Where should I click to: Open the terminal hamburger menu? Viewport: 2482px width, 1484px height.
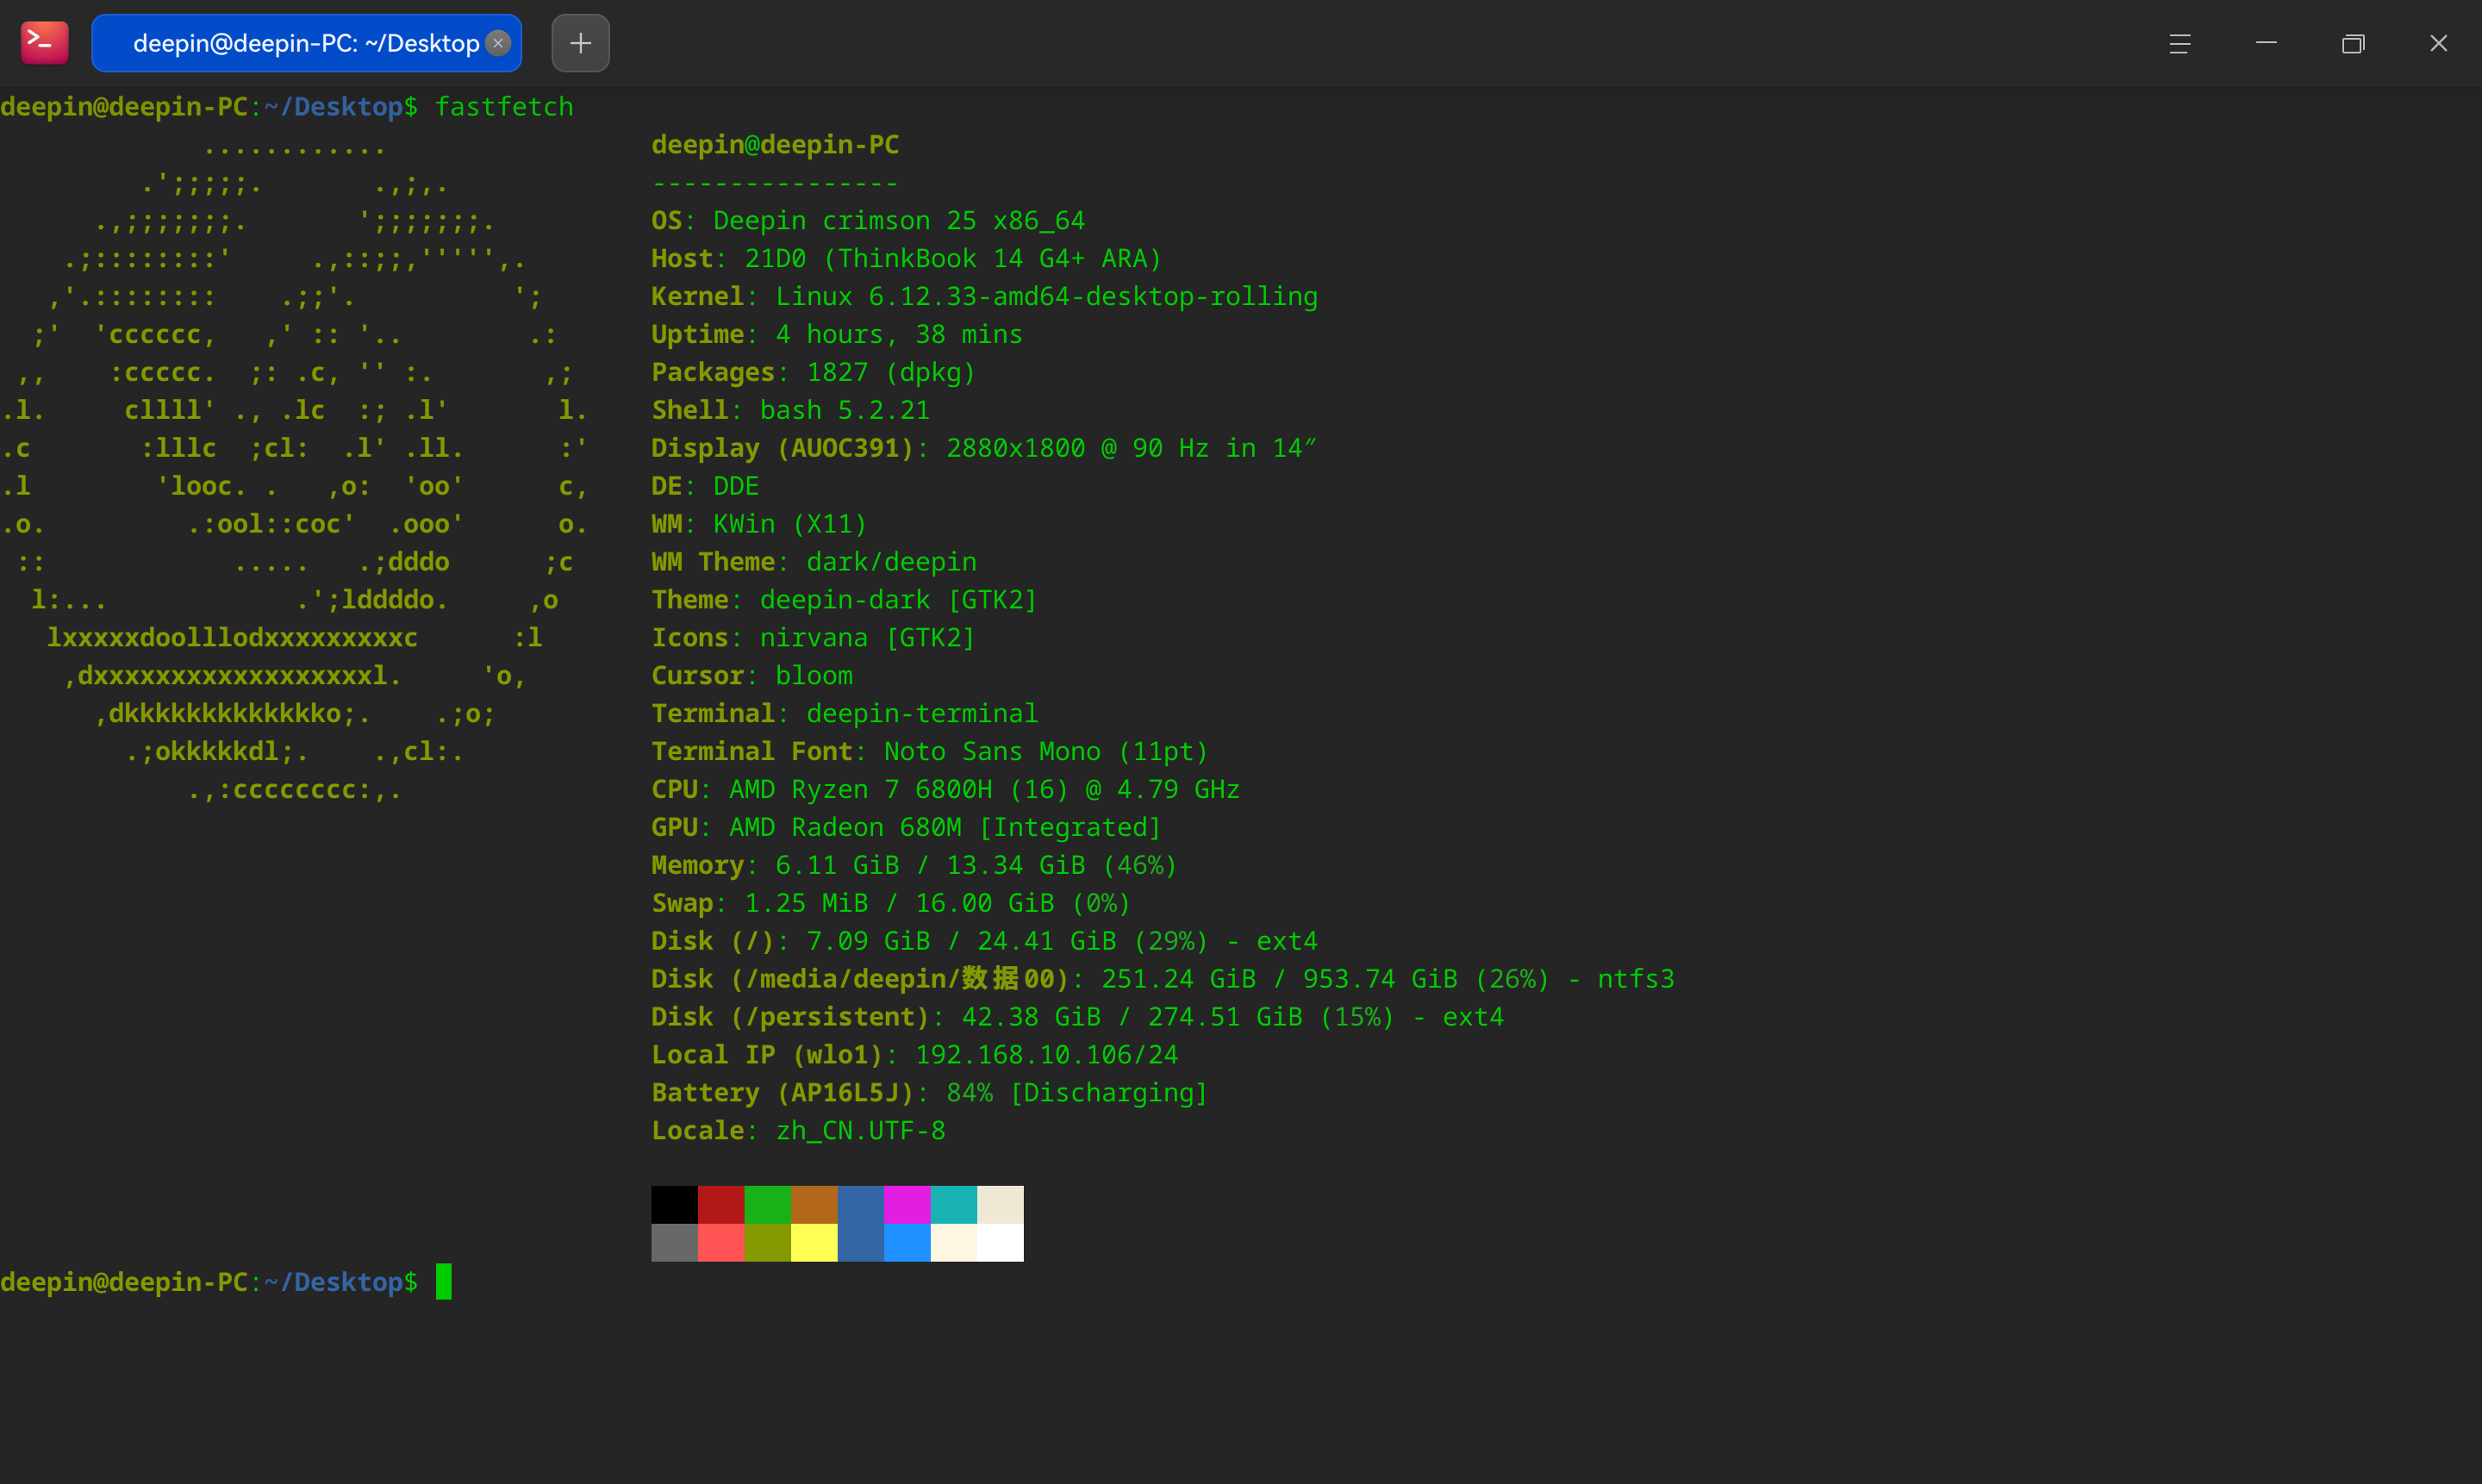pyautogui.click(x=2180, y=43)
